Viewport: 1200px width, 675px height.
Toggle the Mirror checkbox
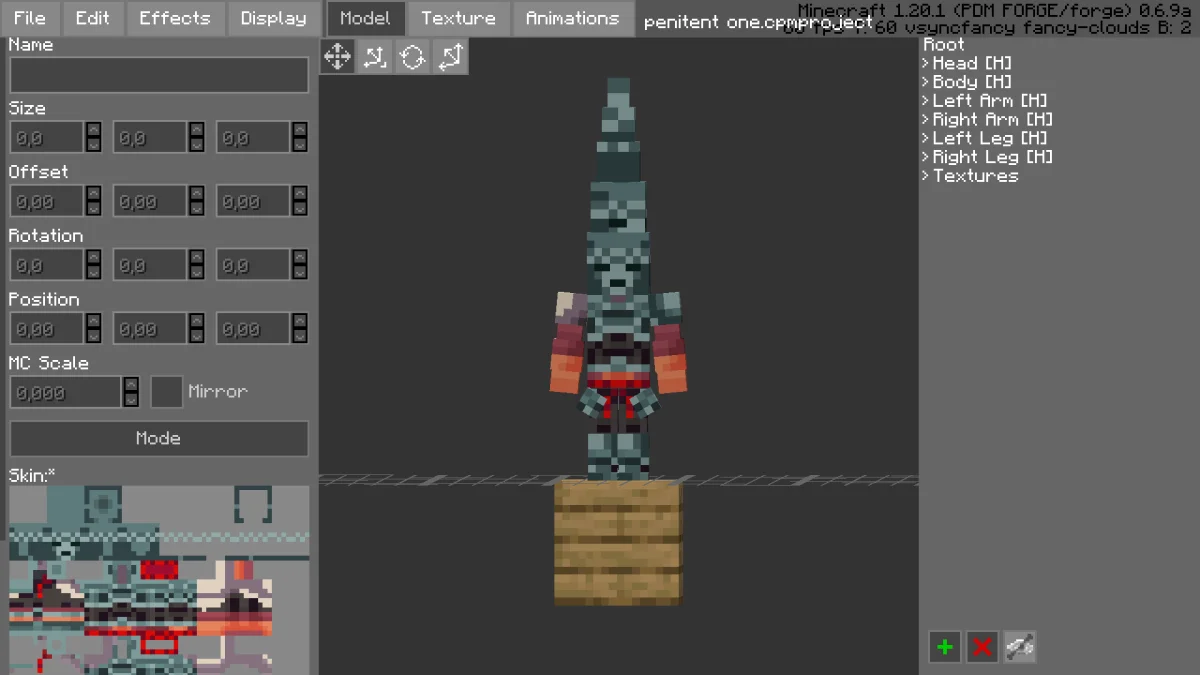[x=166, y=392]
